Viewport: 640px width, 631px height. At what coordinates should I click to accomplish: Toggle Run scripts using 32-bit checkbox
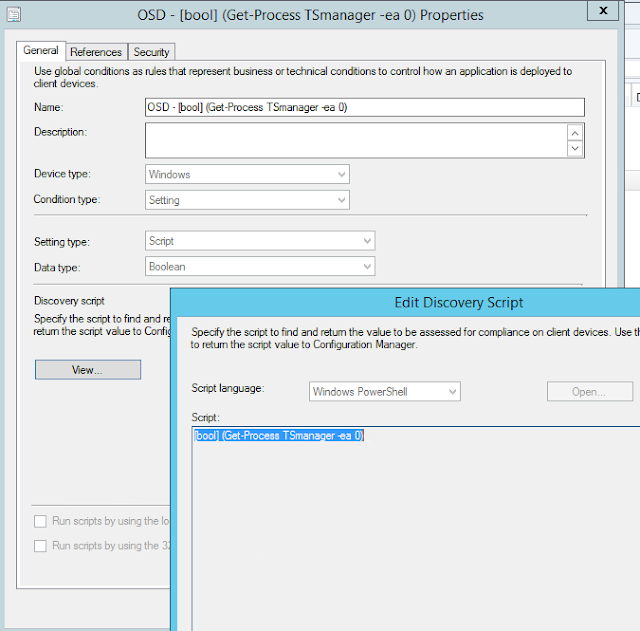40,546
